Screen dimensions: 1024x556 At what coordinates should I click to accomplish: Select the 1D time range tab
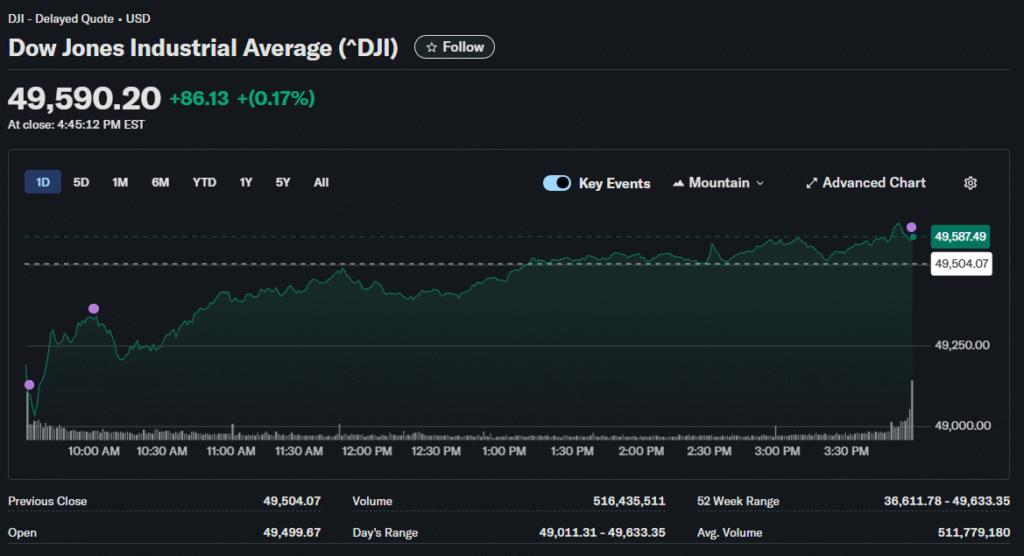tap(43, 182)
